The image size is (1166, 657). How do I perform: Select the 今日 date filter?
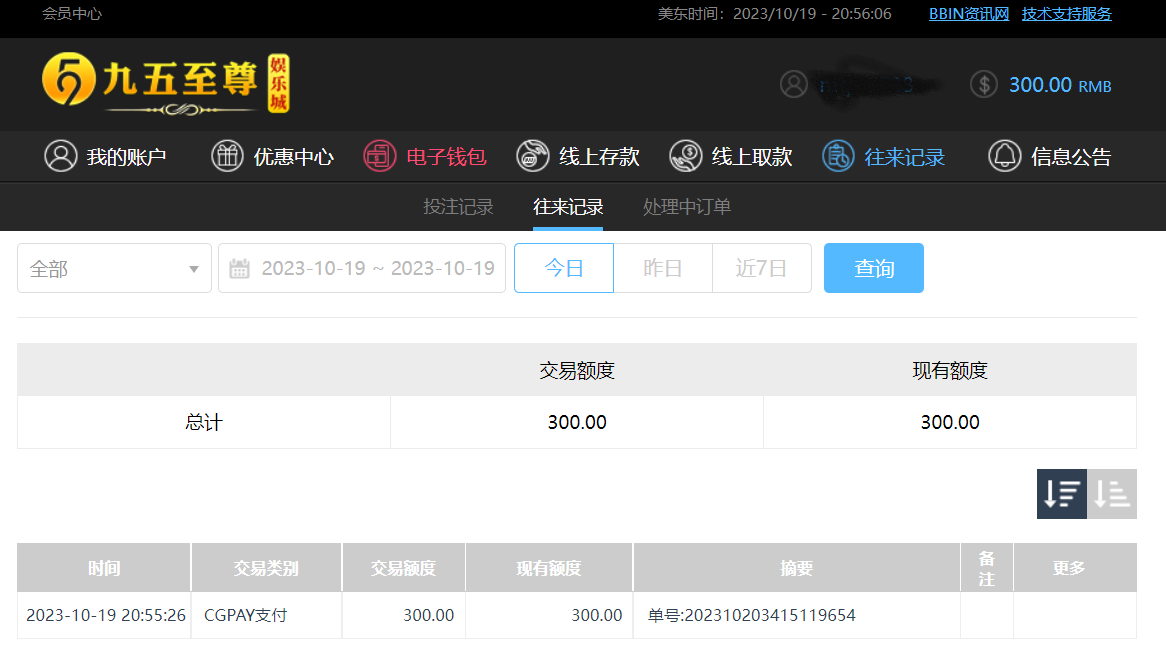click(x=564, y=268)
